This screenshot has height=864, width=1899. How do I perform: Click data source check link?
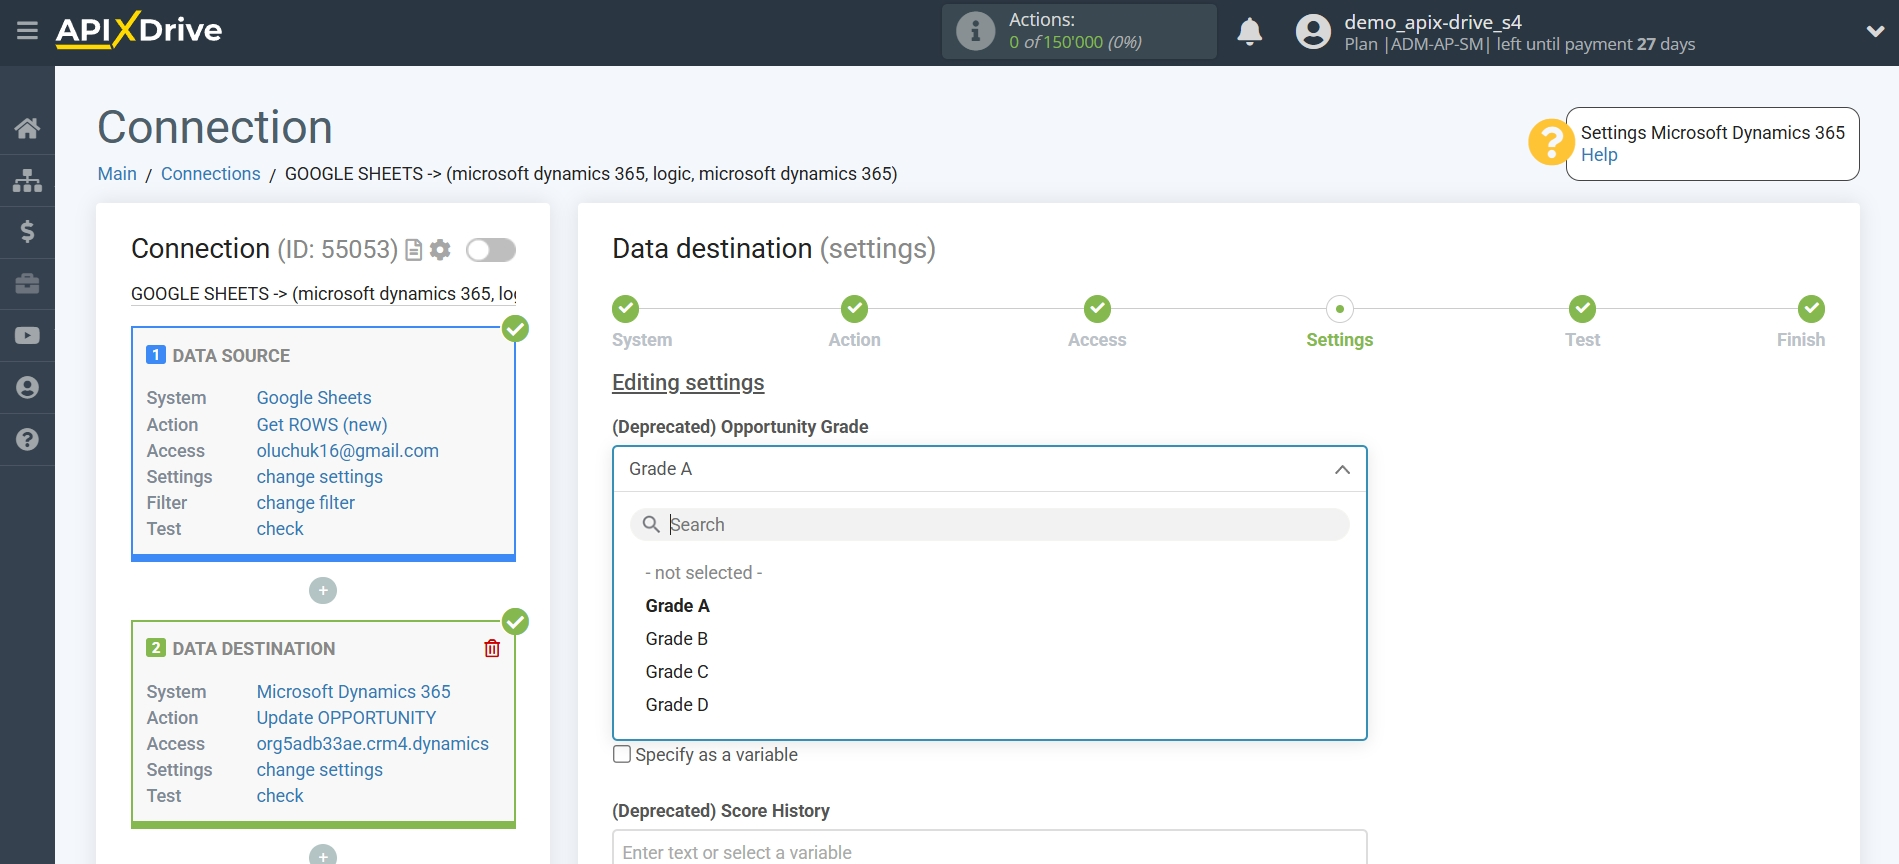click(x=280, y=529)
